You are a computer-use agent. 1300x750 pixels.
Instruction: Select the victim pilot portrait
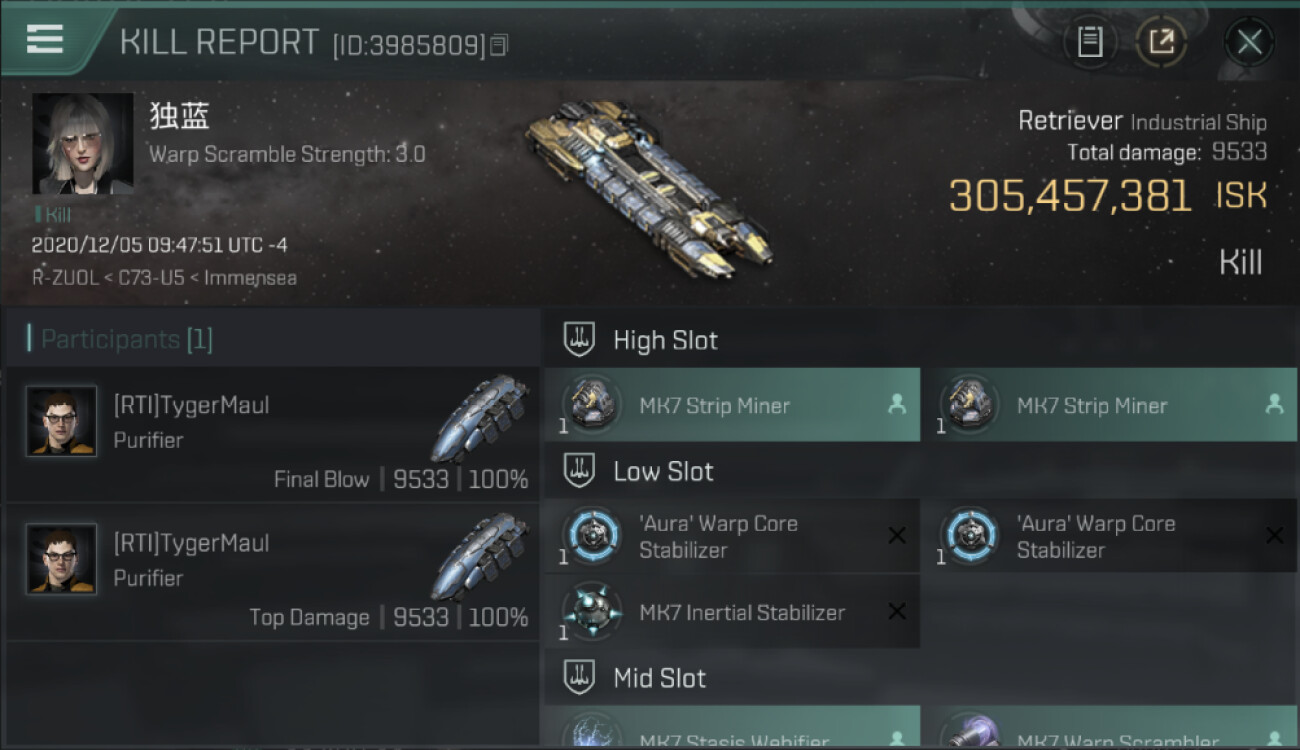pos(83,144)
